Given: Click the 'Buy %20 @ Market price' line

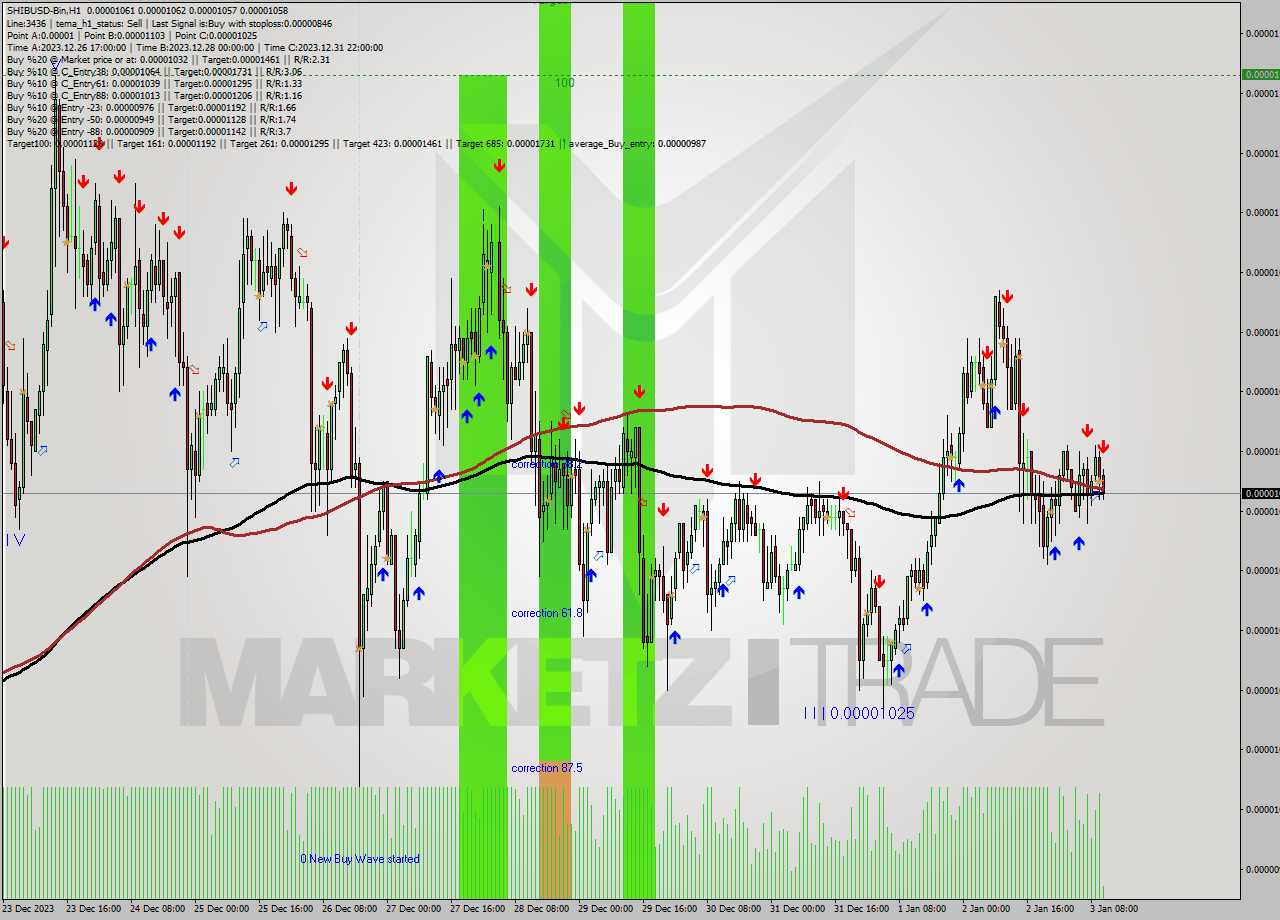Looking at the screenshot, I should pyautogui.click(x=168, y=59).
